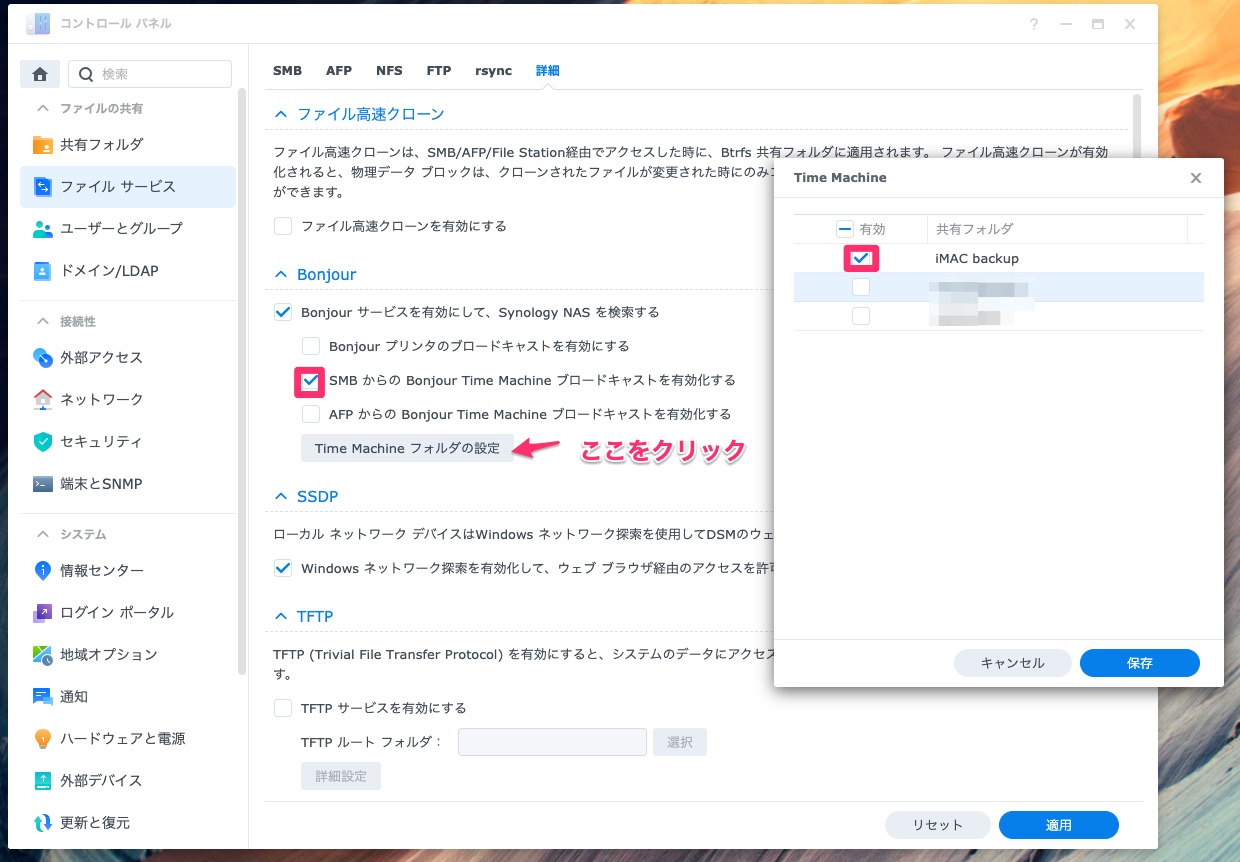Click the 共有フォルダ column header
The height and width of the screenshot is (862, 1240).
point(974,229)
